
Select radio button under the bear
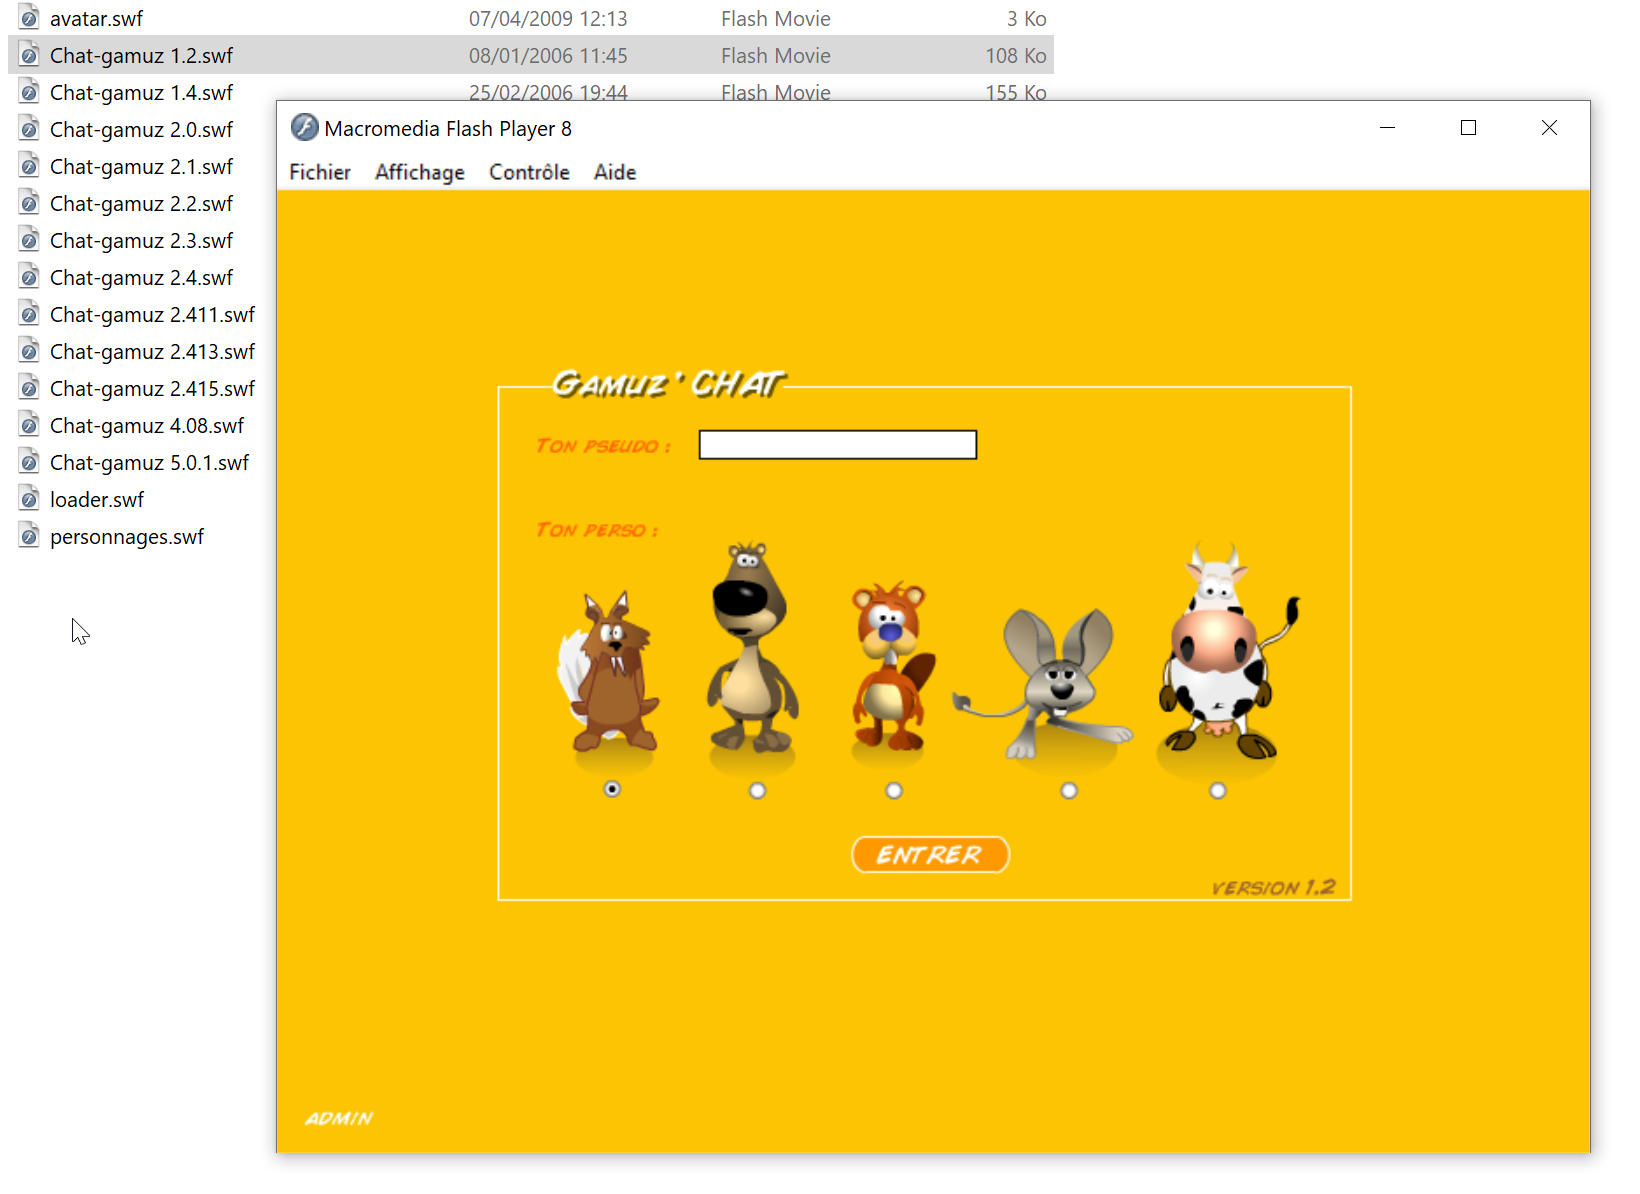pyautogui.click(x=757, y=791)
